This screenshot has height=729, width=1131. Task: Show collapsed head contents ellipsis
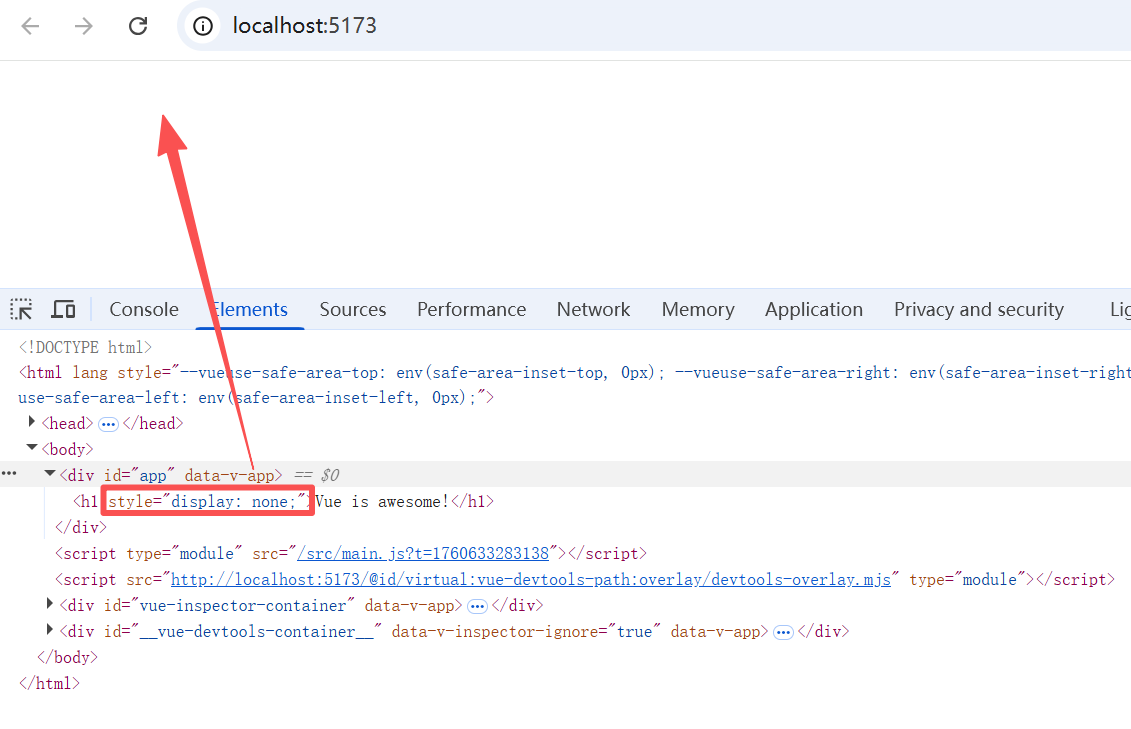coord(108,424)
